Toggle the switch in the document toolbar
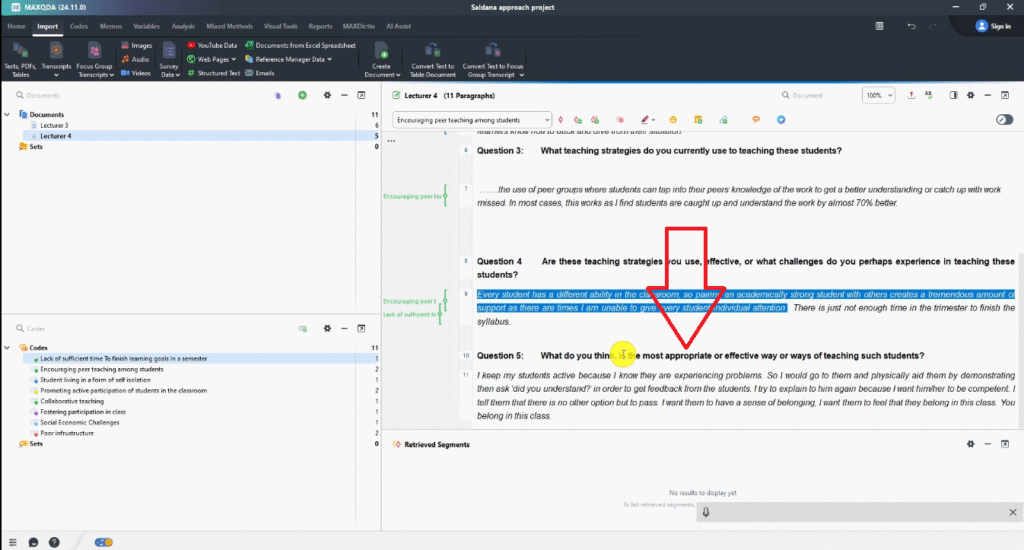 click(1004, 119)
